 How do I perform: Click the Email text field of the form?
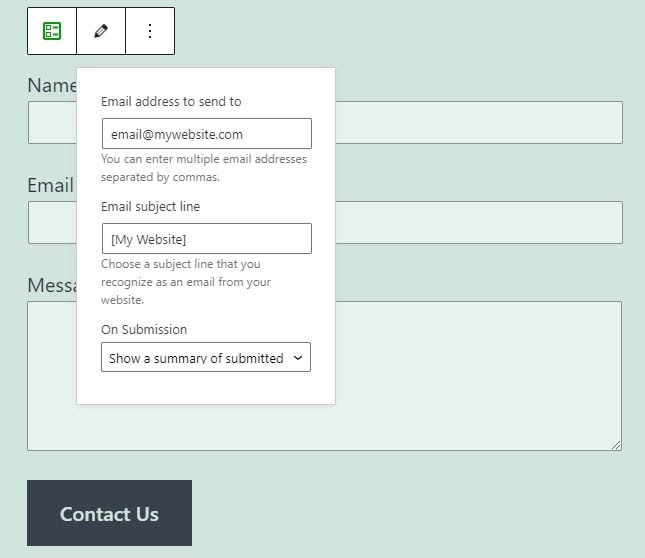coord(480,222)
